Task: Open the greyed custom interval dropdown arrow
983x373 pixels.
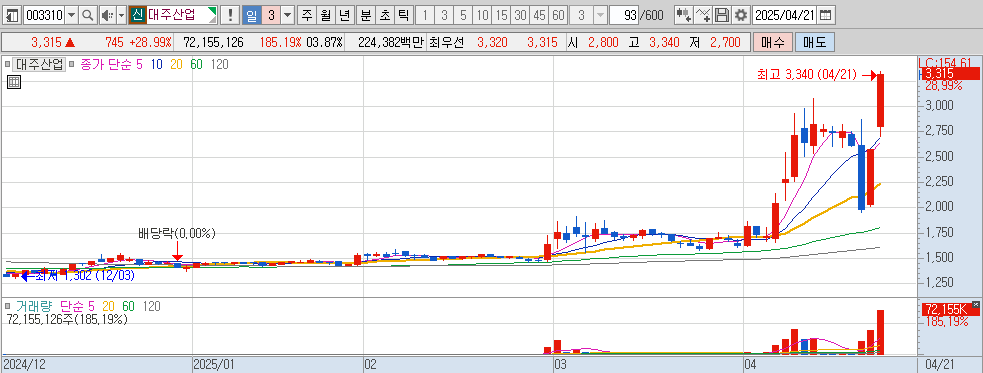Action: [x=600, y=15]
